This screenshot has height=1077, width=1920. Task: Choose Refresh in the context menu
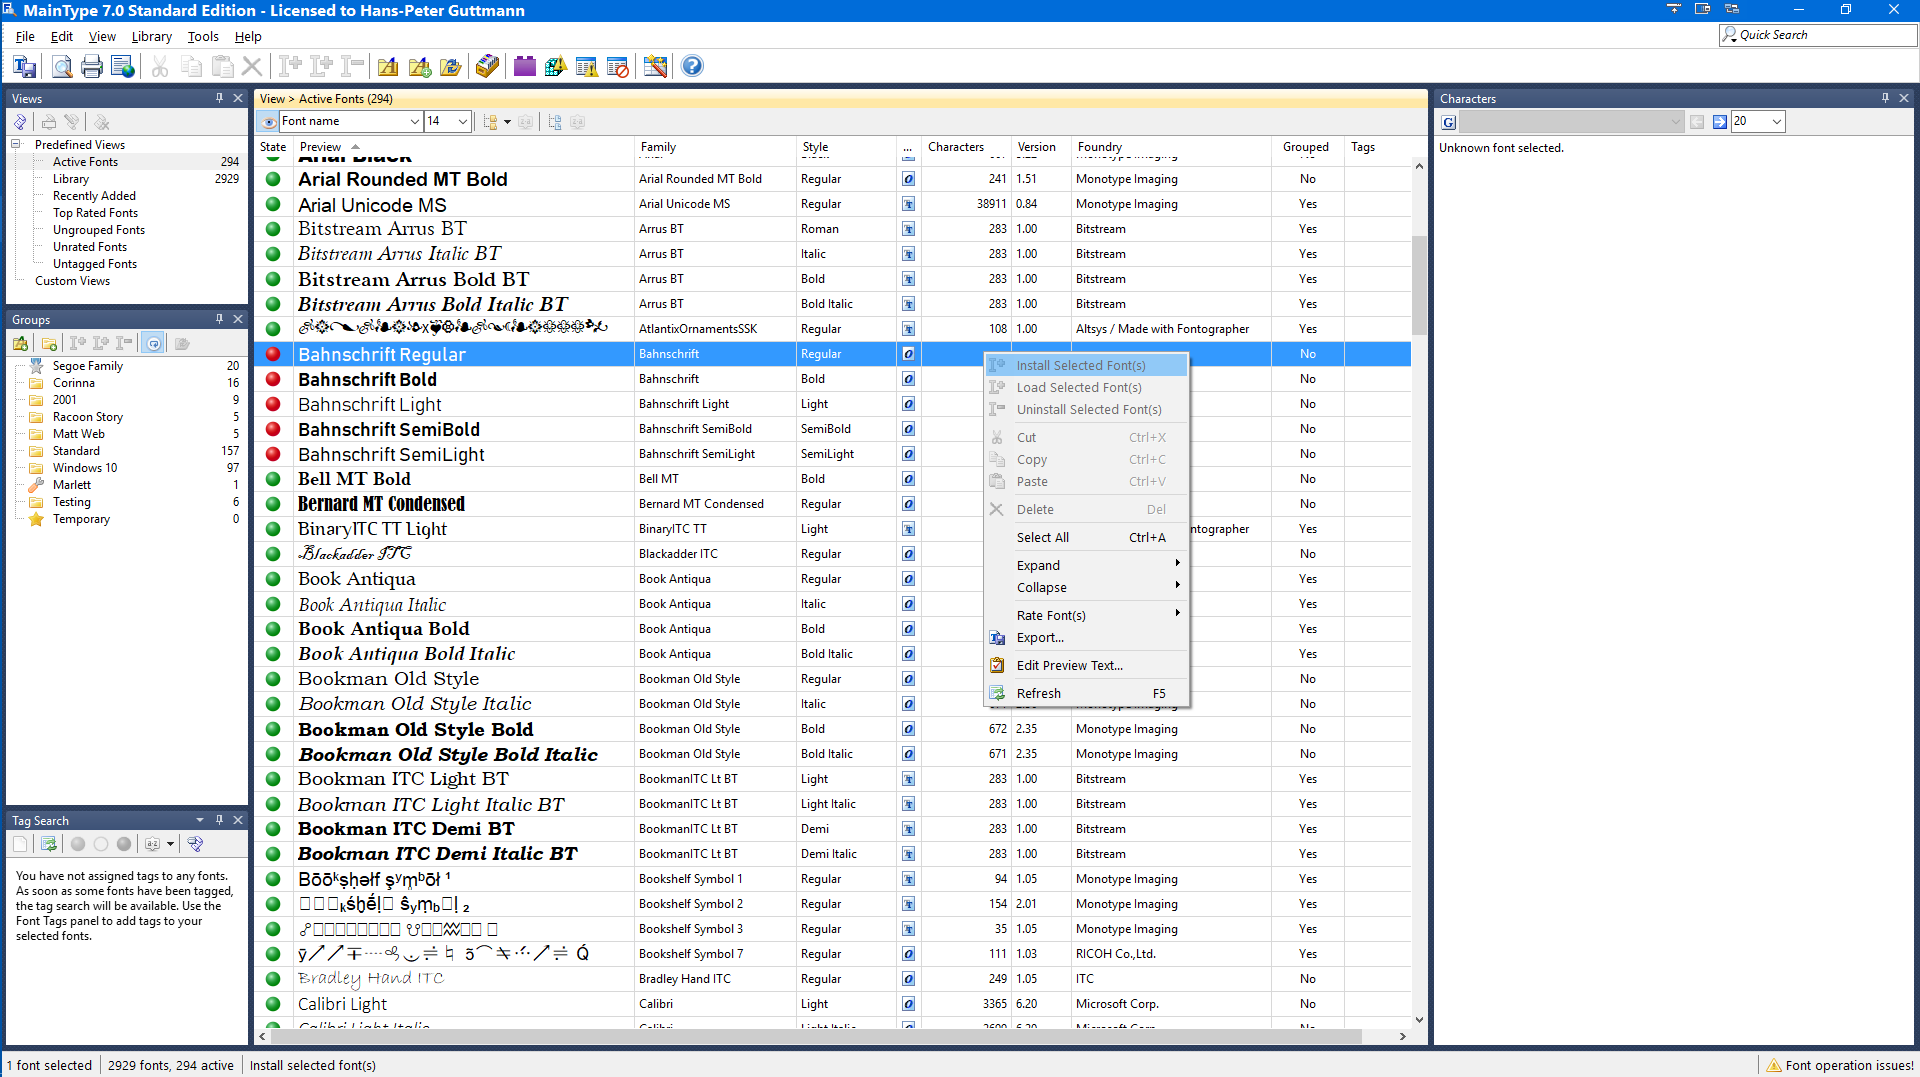1086,693
